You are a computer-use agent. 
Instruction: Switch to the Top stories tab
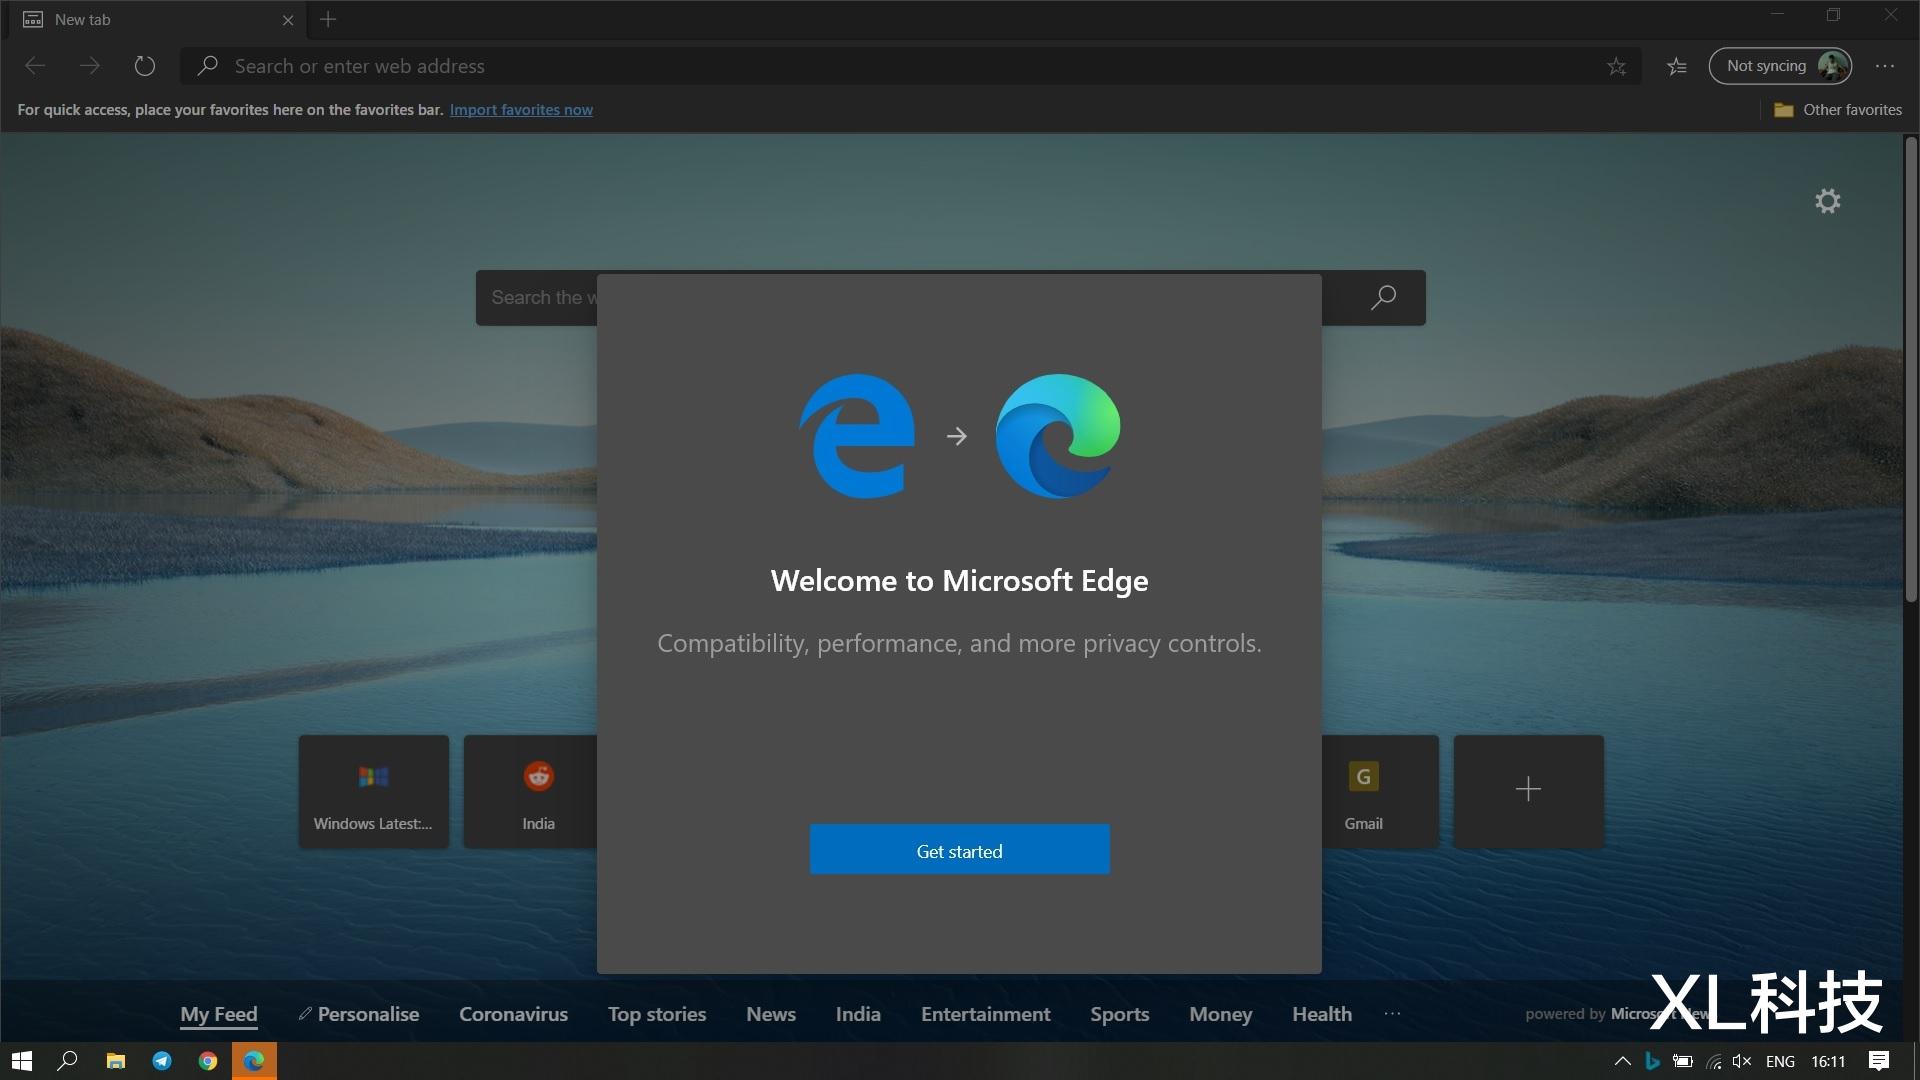(657, 1014)
